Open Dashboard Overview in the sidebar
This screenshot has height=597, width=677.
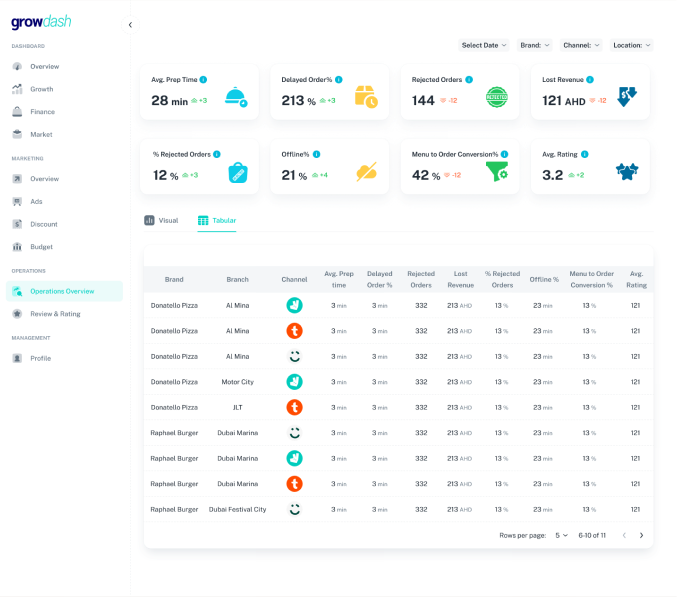(x=44, y=66)
